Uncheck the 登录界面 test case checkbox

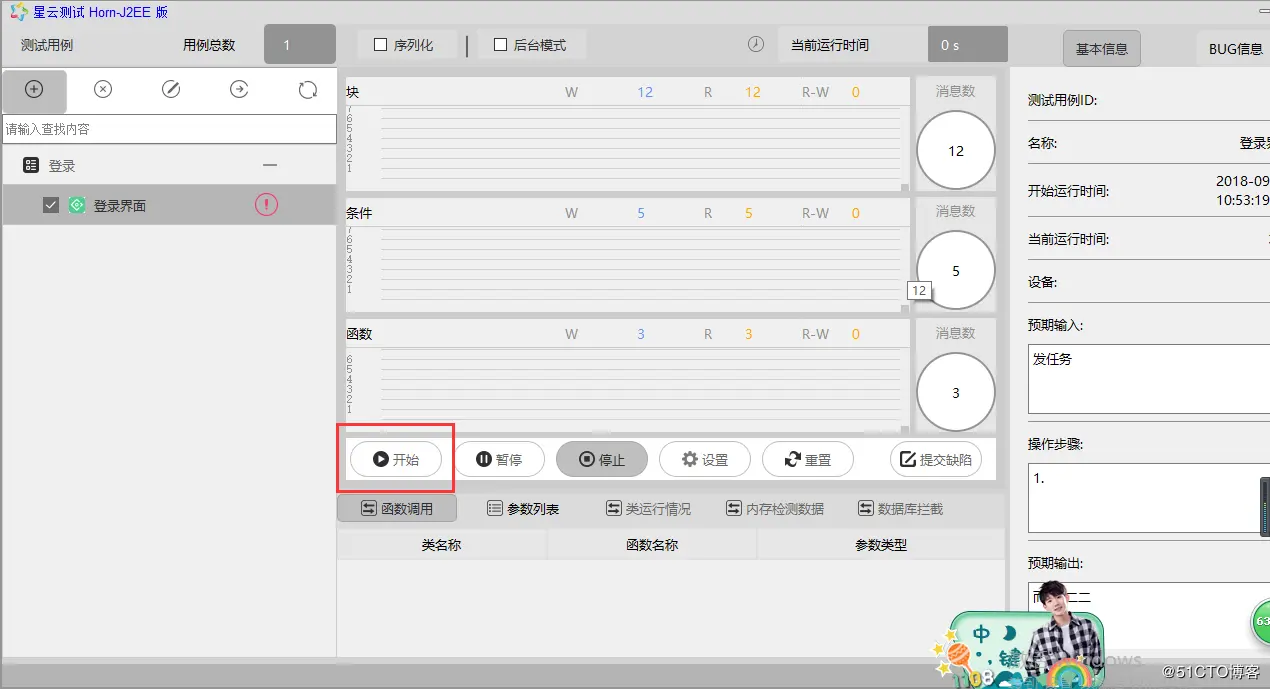[x=51, y=205]
